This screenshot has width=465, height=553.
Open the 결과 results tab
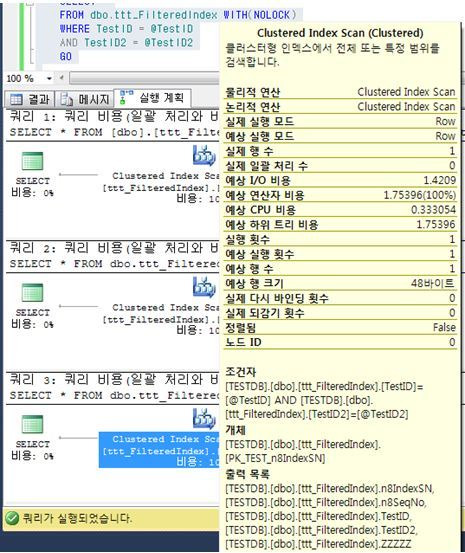click(x=29, y=99)
